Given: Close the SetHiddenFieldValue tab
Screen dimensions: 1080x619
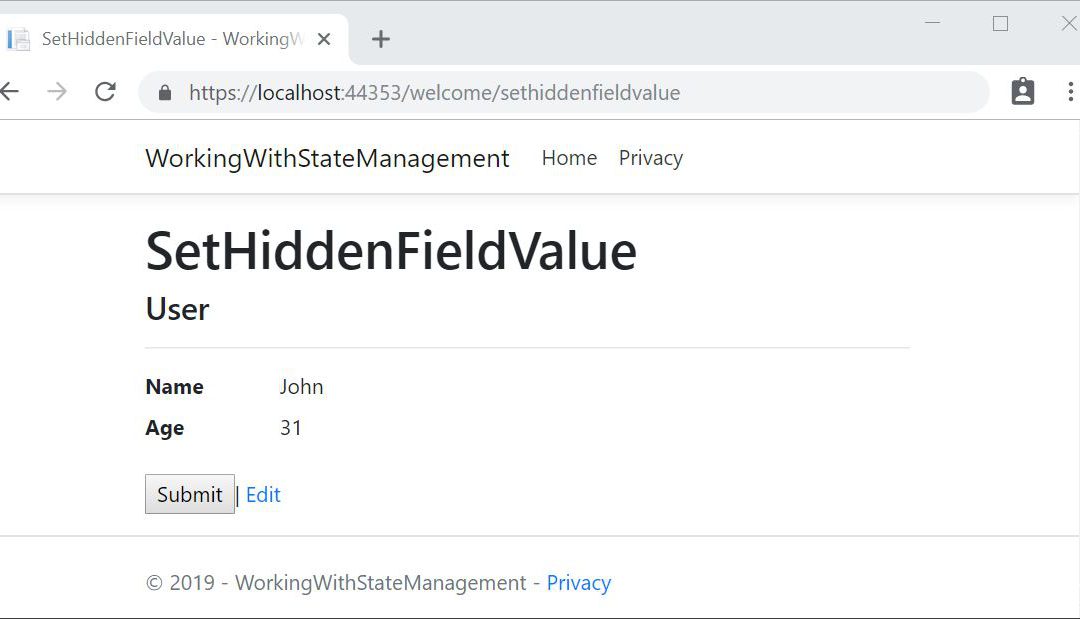Looking at the screenshot, I should (324, 39).
